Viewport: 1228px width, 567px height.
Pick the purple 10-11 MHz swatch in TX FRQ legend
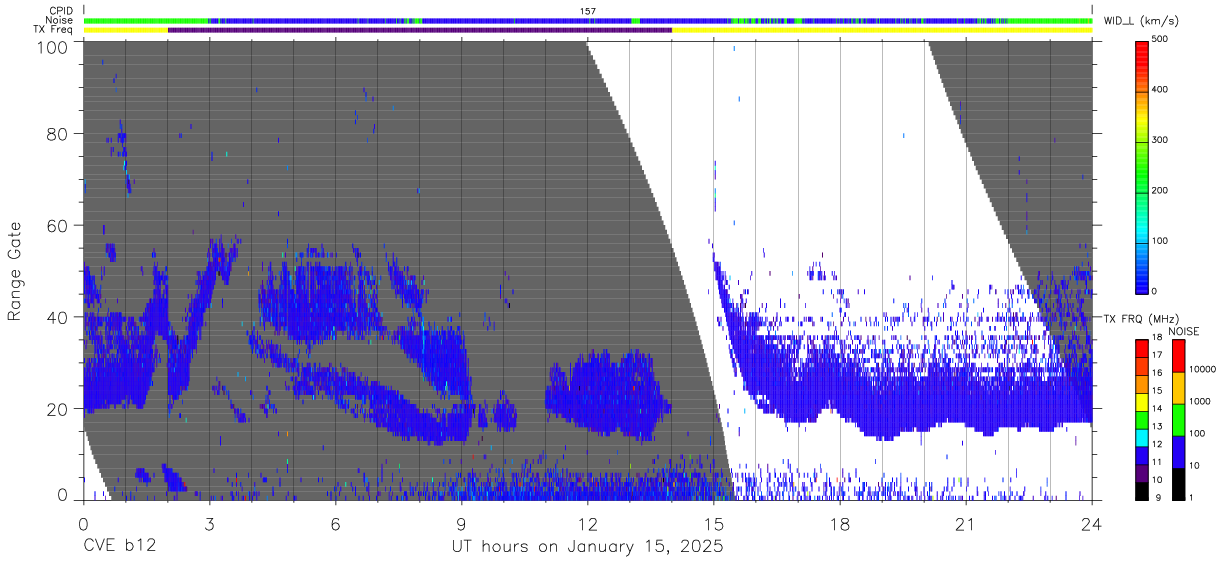[x=1142, y=472]
